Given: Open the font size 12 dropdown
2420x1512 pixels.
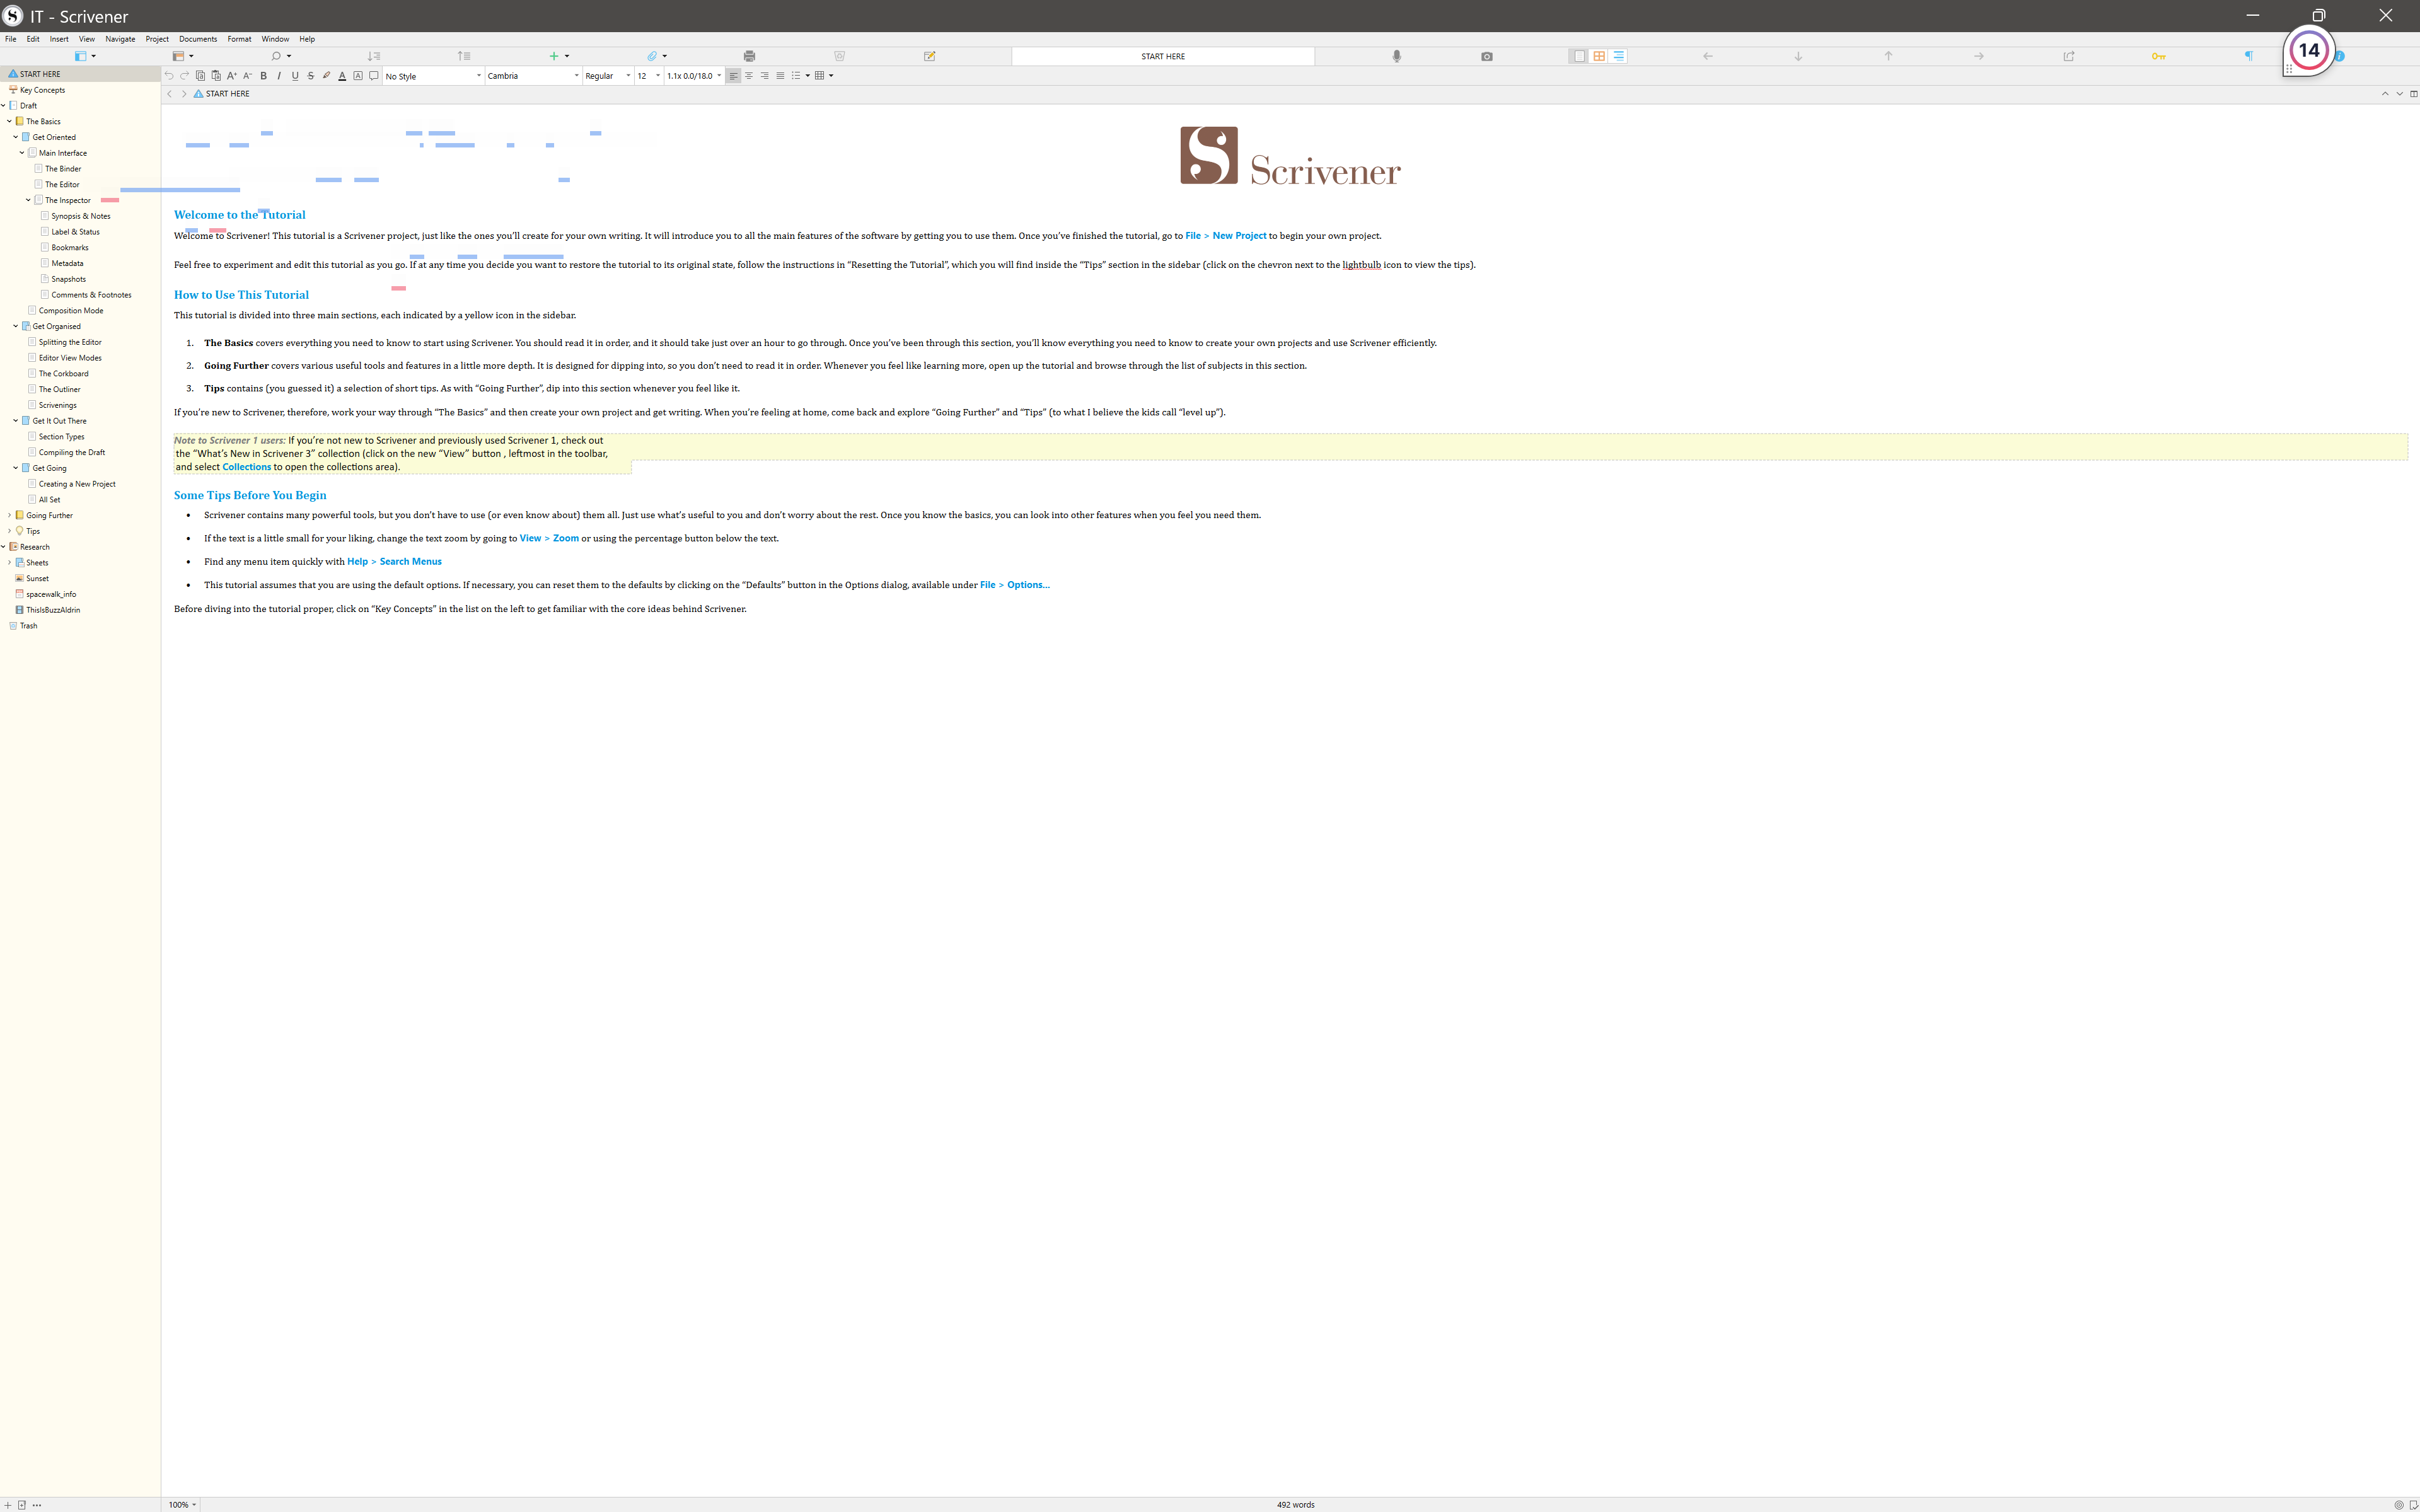Looking at the screenshot, I should pos(649,76).
